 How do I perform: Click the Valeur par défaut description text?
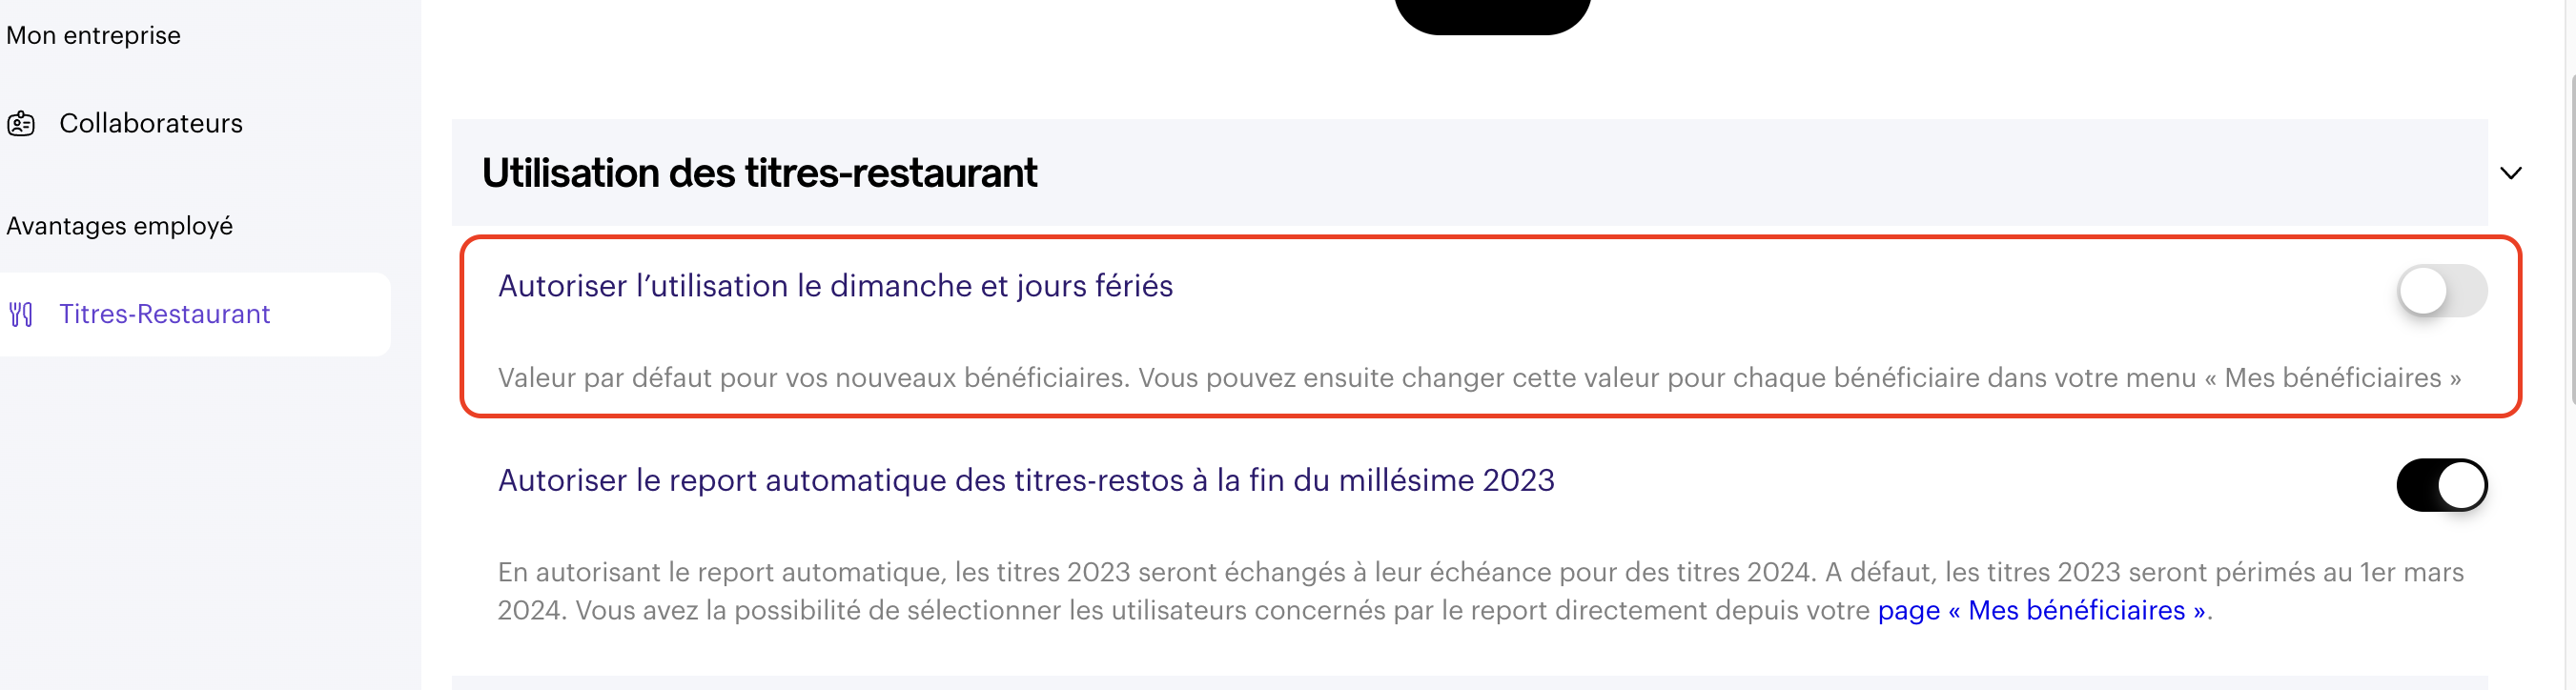coord(1479,378)
